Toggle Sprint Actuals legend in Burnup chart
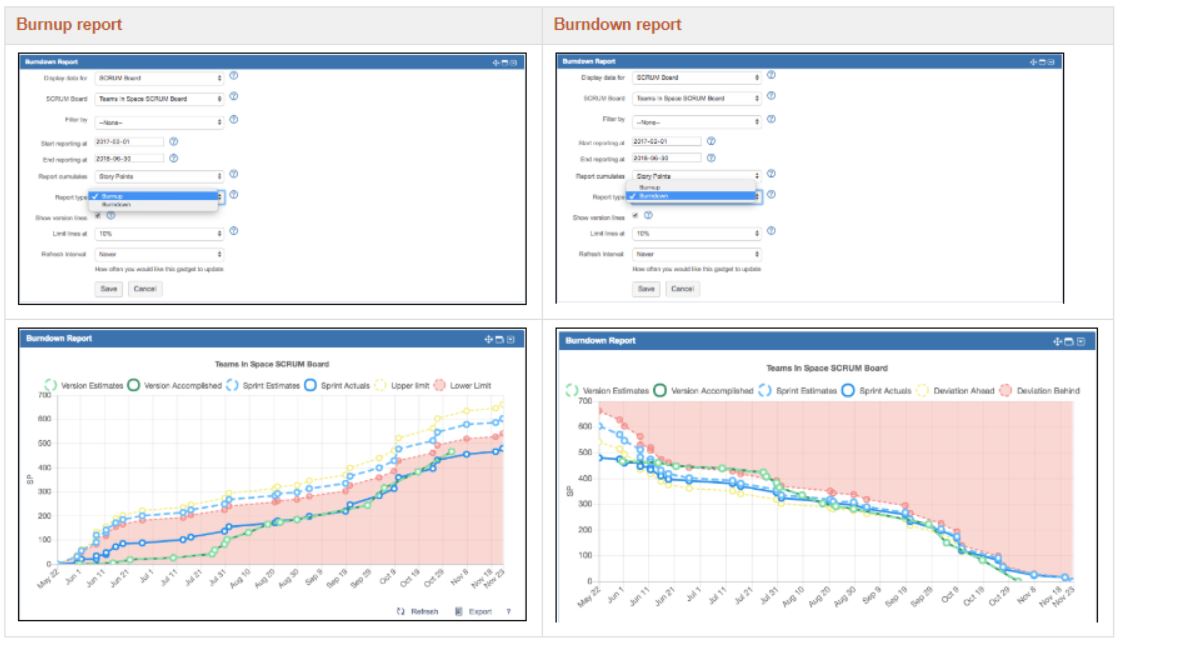Viewport: 1181px width, 651px height. 337,386
